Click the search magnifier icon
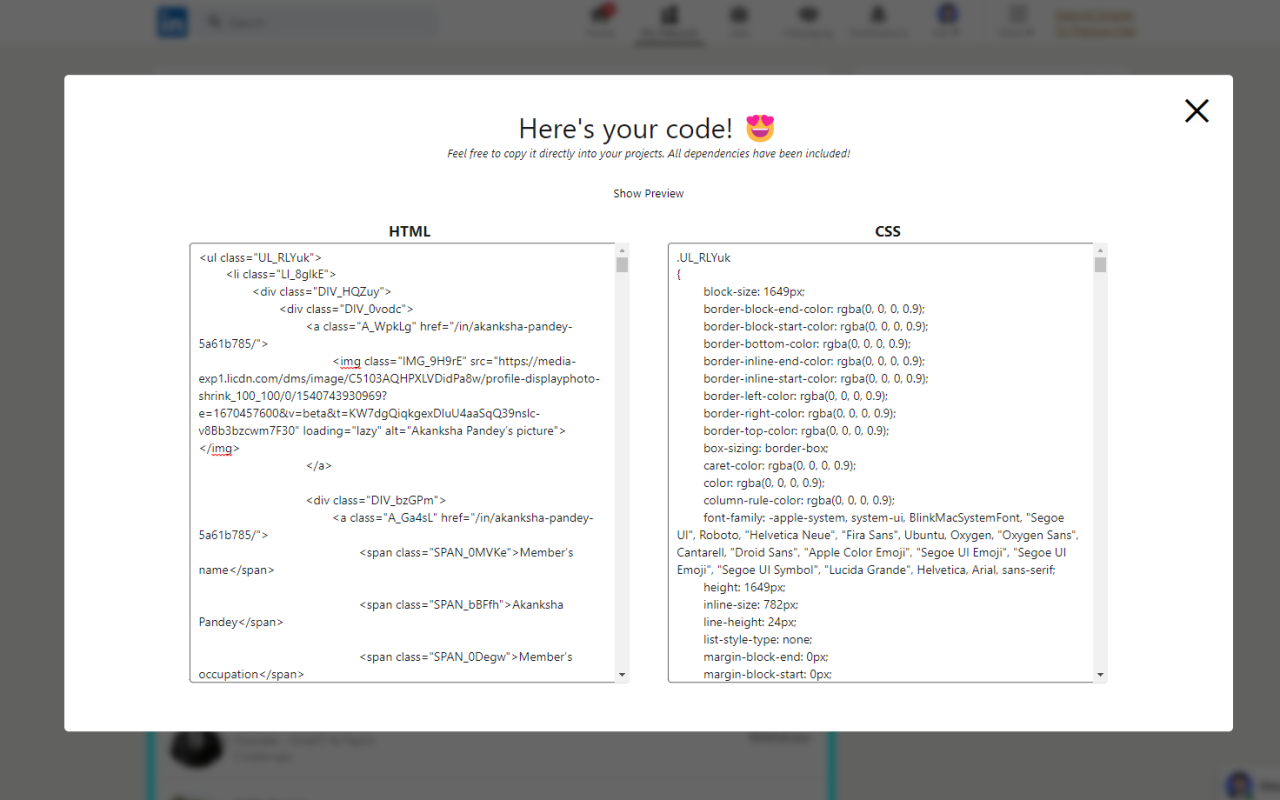 (x=215, y=21)
